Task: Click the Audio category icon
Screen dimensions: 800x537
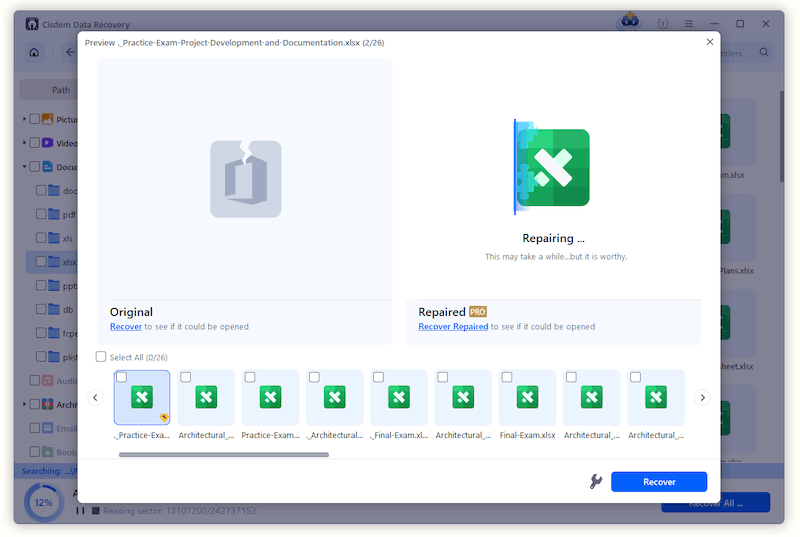Action: click(47, 380)
